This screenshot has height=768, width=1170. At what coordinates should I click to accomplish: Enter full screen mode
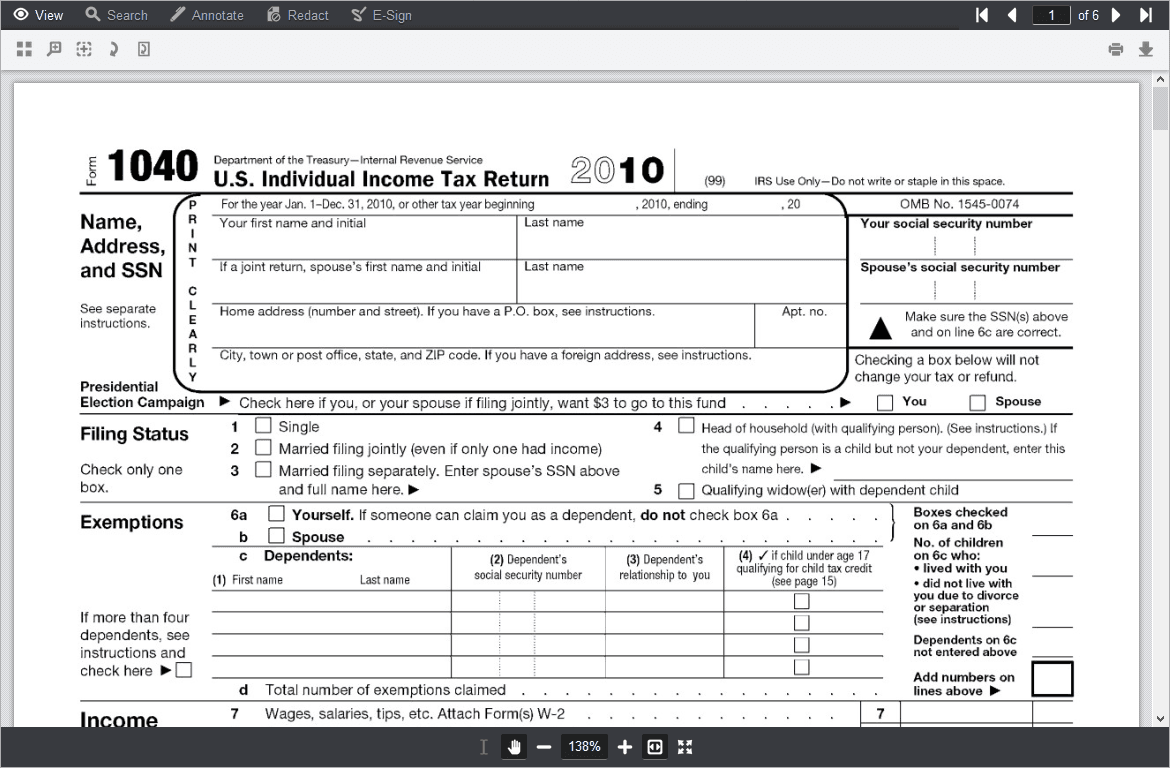point(685,746)
